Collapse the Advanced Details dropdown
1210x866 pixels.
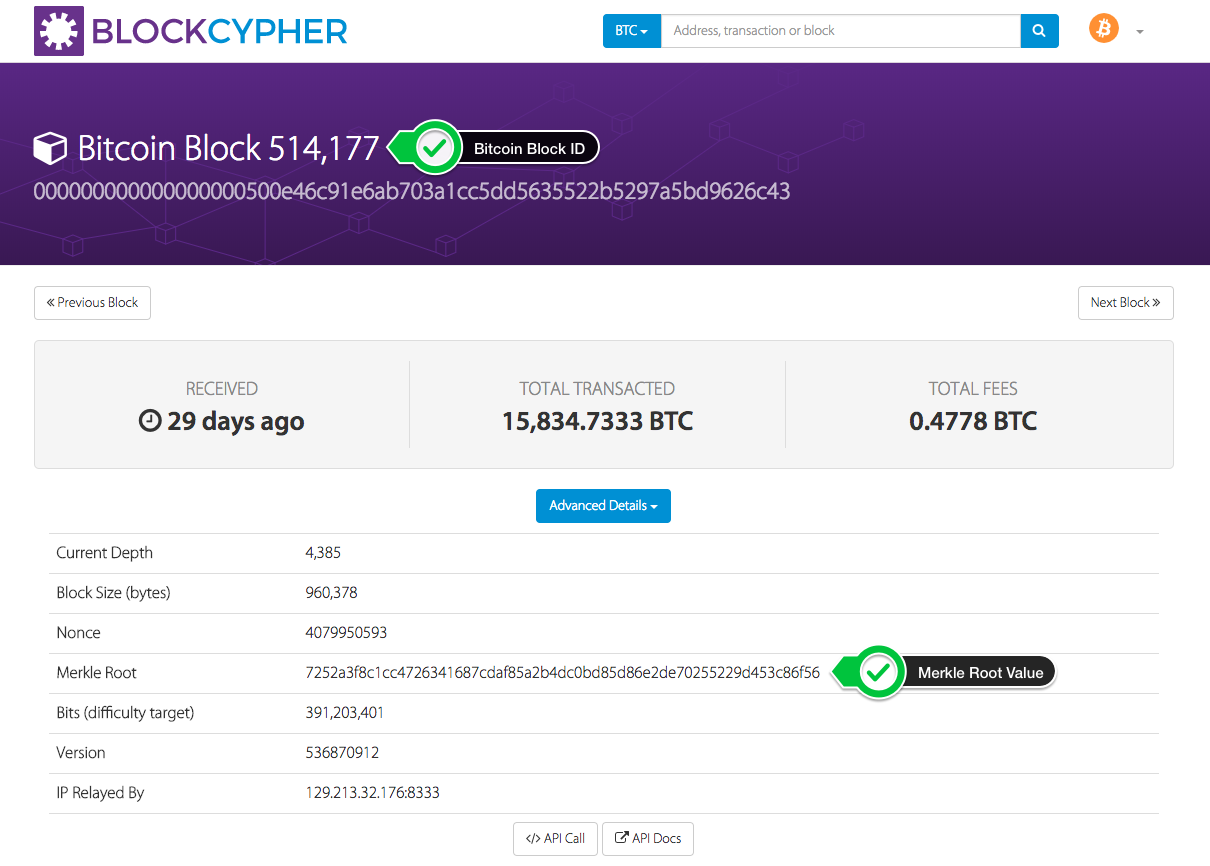603,506
